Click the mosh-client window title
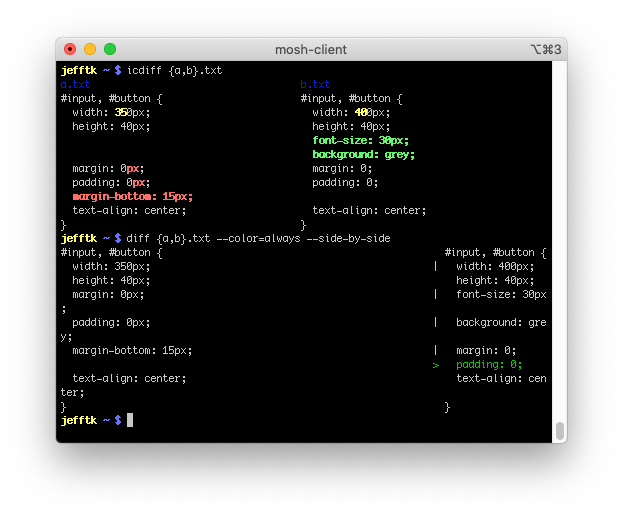Image resolution: width=623 pixels, height=517 pixels. pyautogui.click(x=310, y=49)
